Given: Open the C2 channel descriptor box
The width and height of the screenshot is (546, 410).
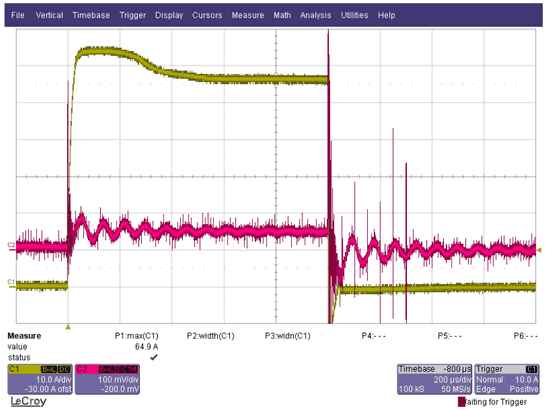Looking at the screenshot, I should point(107,379).
